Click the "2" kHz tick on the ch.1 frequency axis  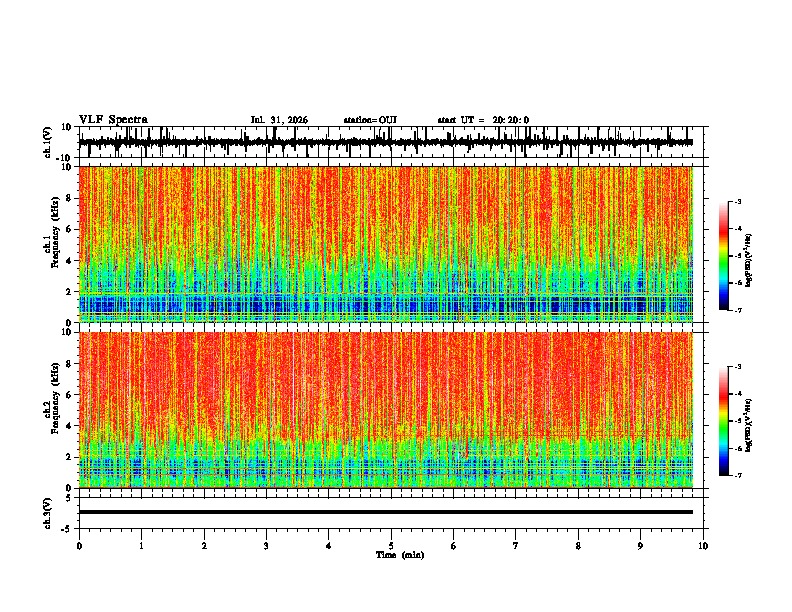pyautogui.click(x=70, y=291)
